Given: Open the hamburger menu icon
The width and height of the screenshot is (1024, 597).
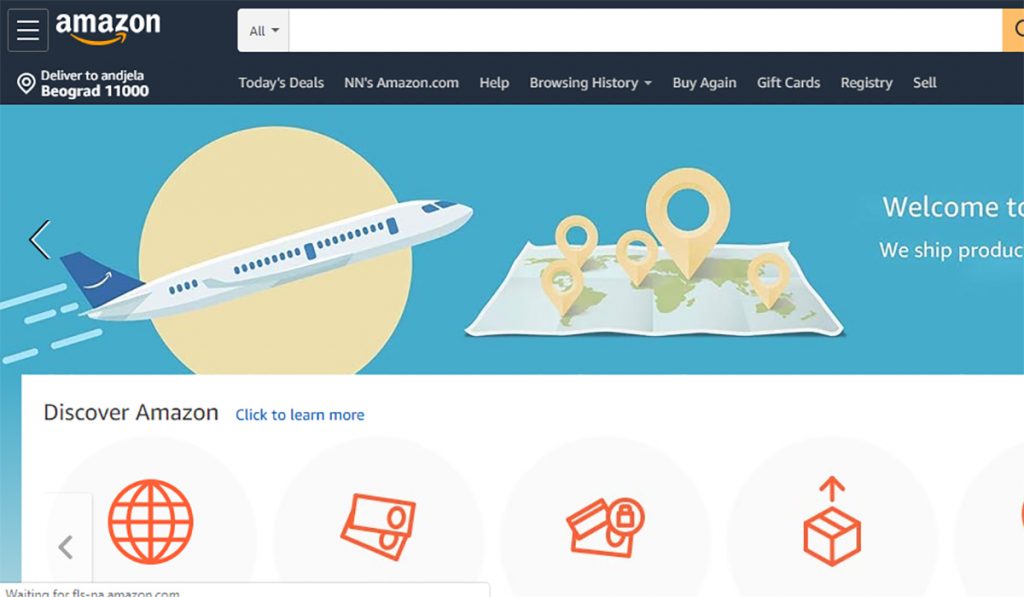Looking at the screenshot, I should (28, 30).
